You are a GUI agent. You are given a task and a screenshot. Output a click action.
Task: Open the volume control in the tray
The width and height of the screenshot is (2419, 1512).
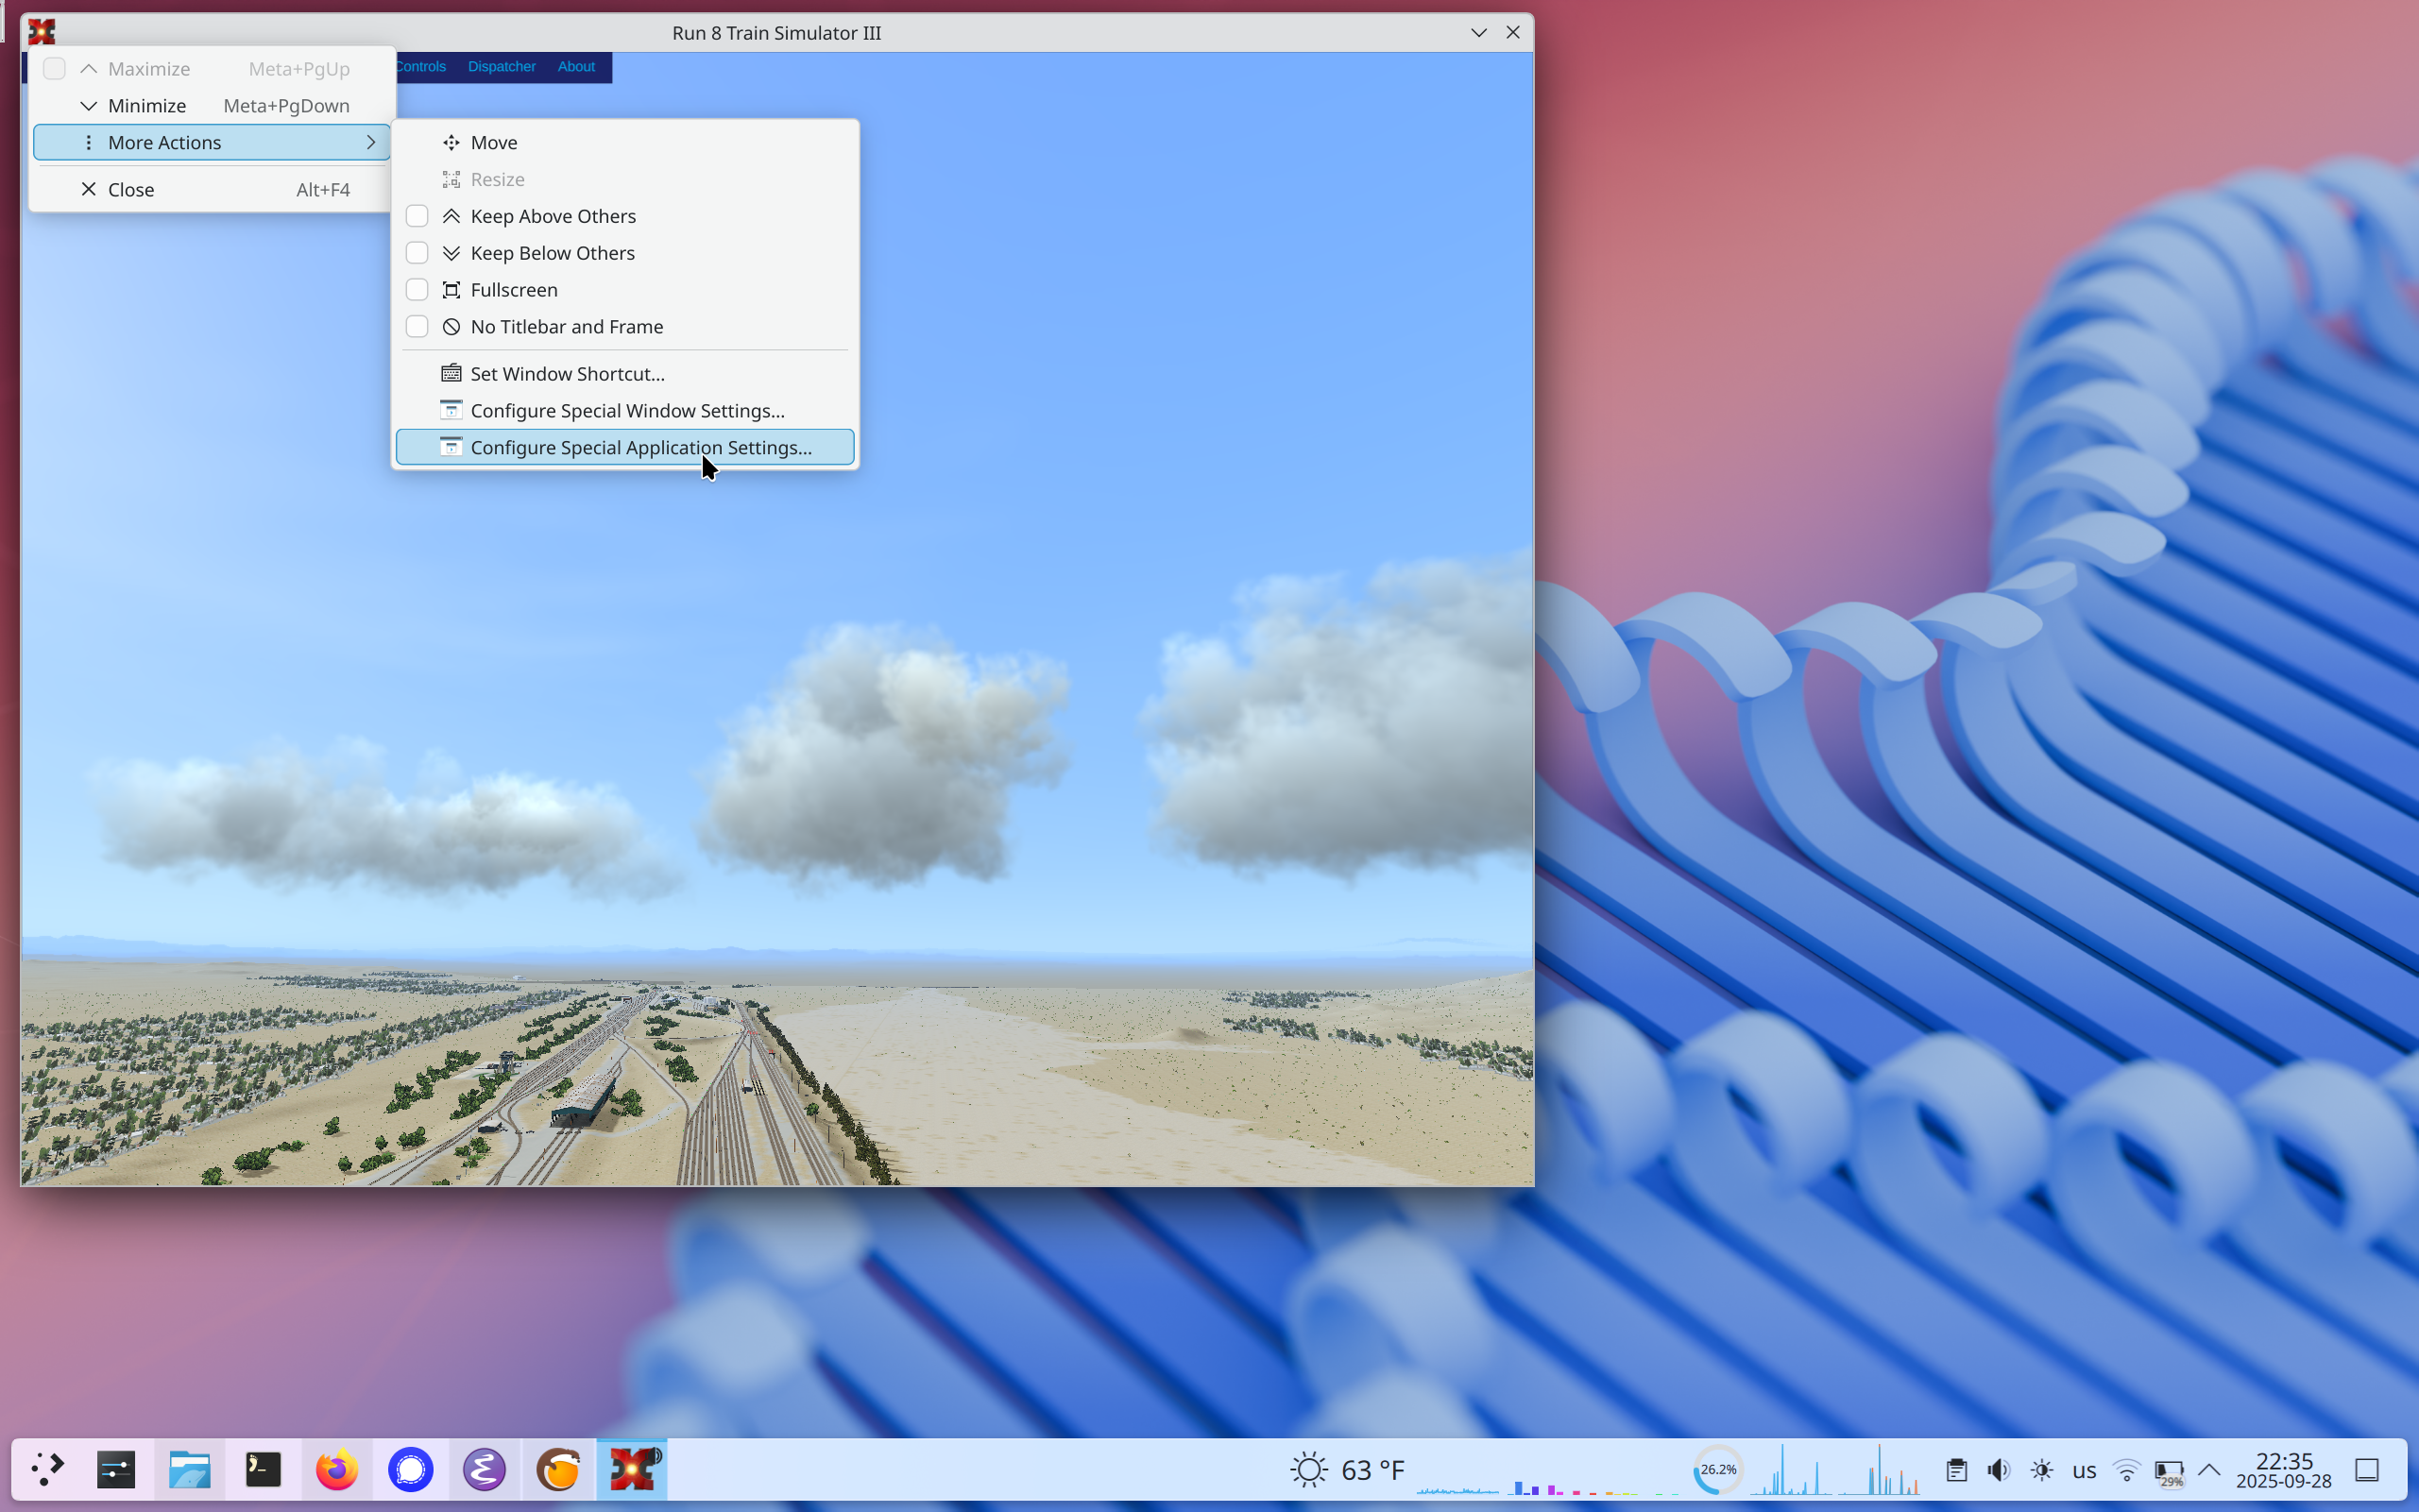click(1998, 1469)
